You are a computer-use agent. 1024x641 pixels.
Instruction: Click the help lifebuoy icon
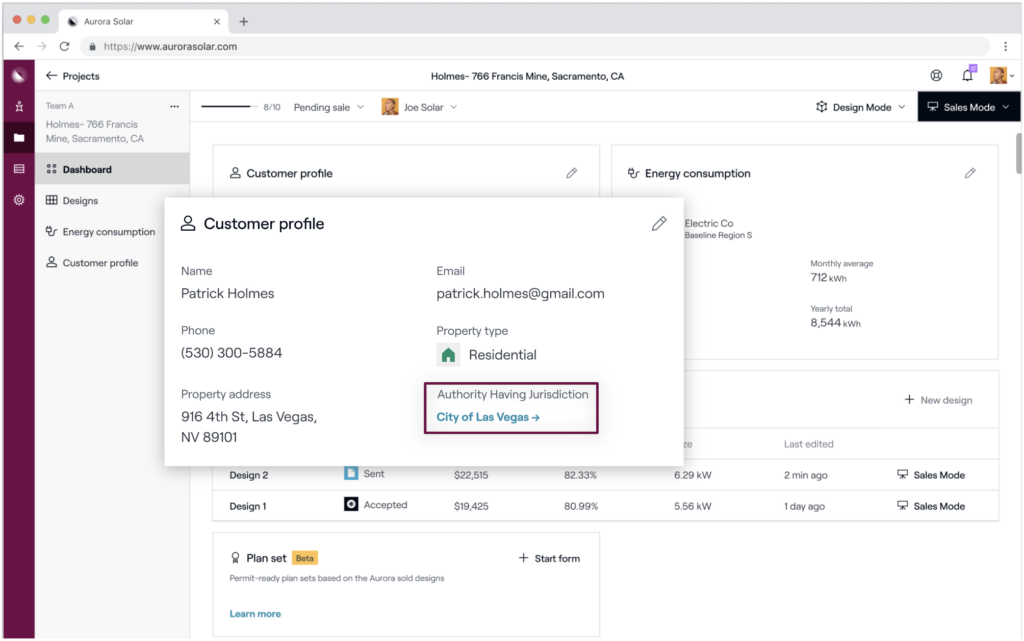click(x=936, y=76)
